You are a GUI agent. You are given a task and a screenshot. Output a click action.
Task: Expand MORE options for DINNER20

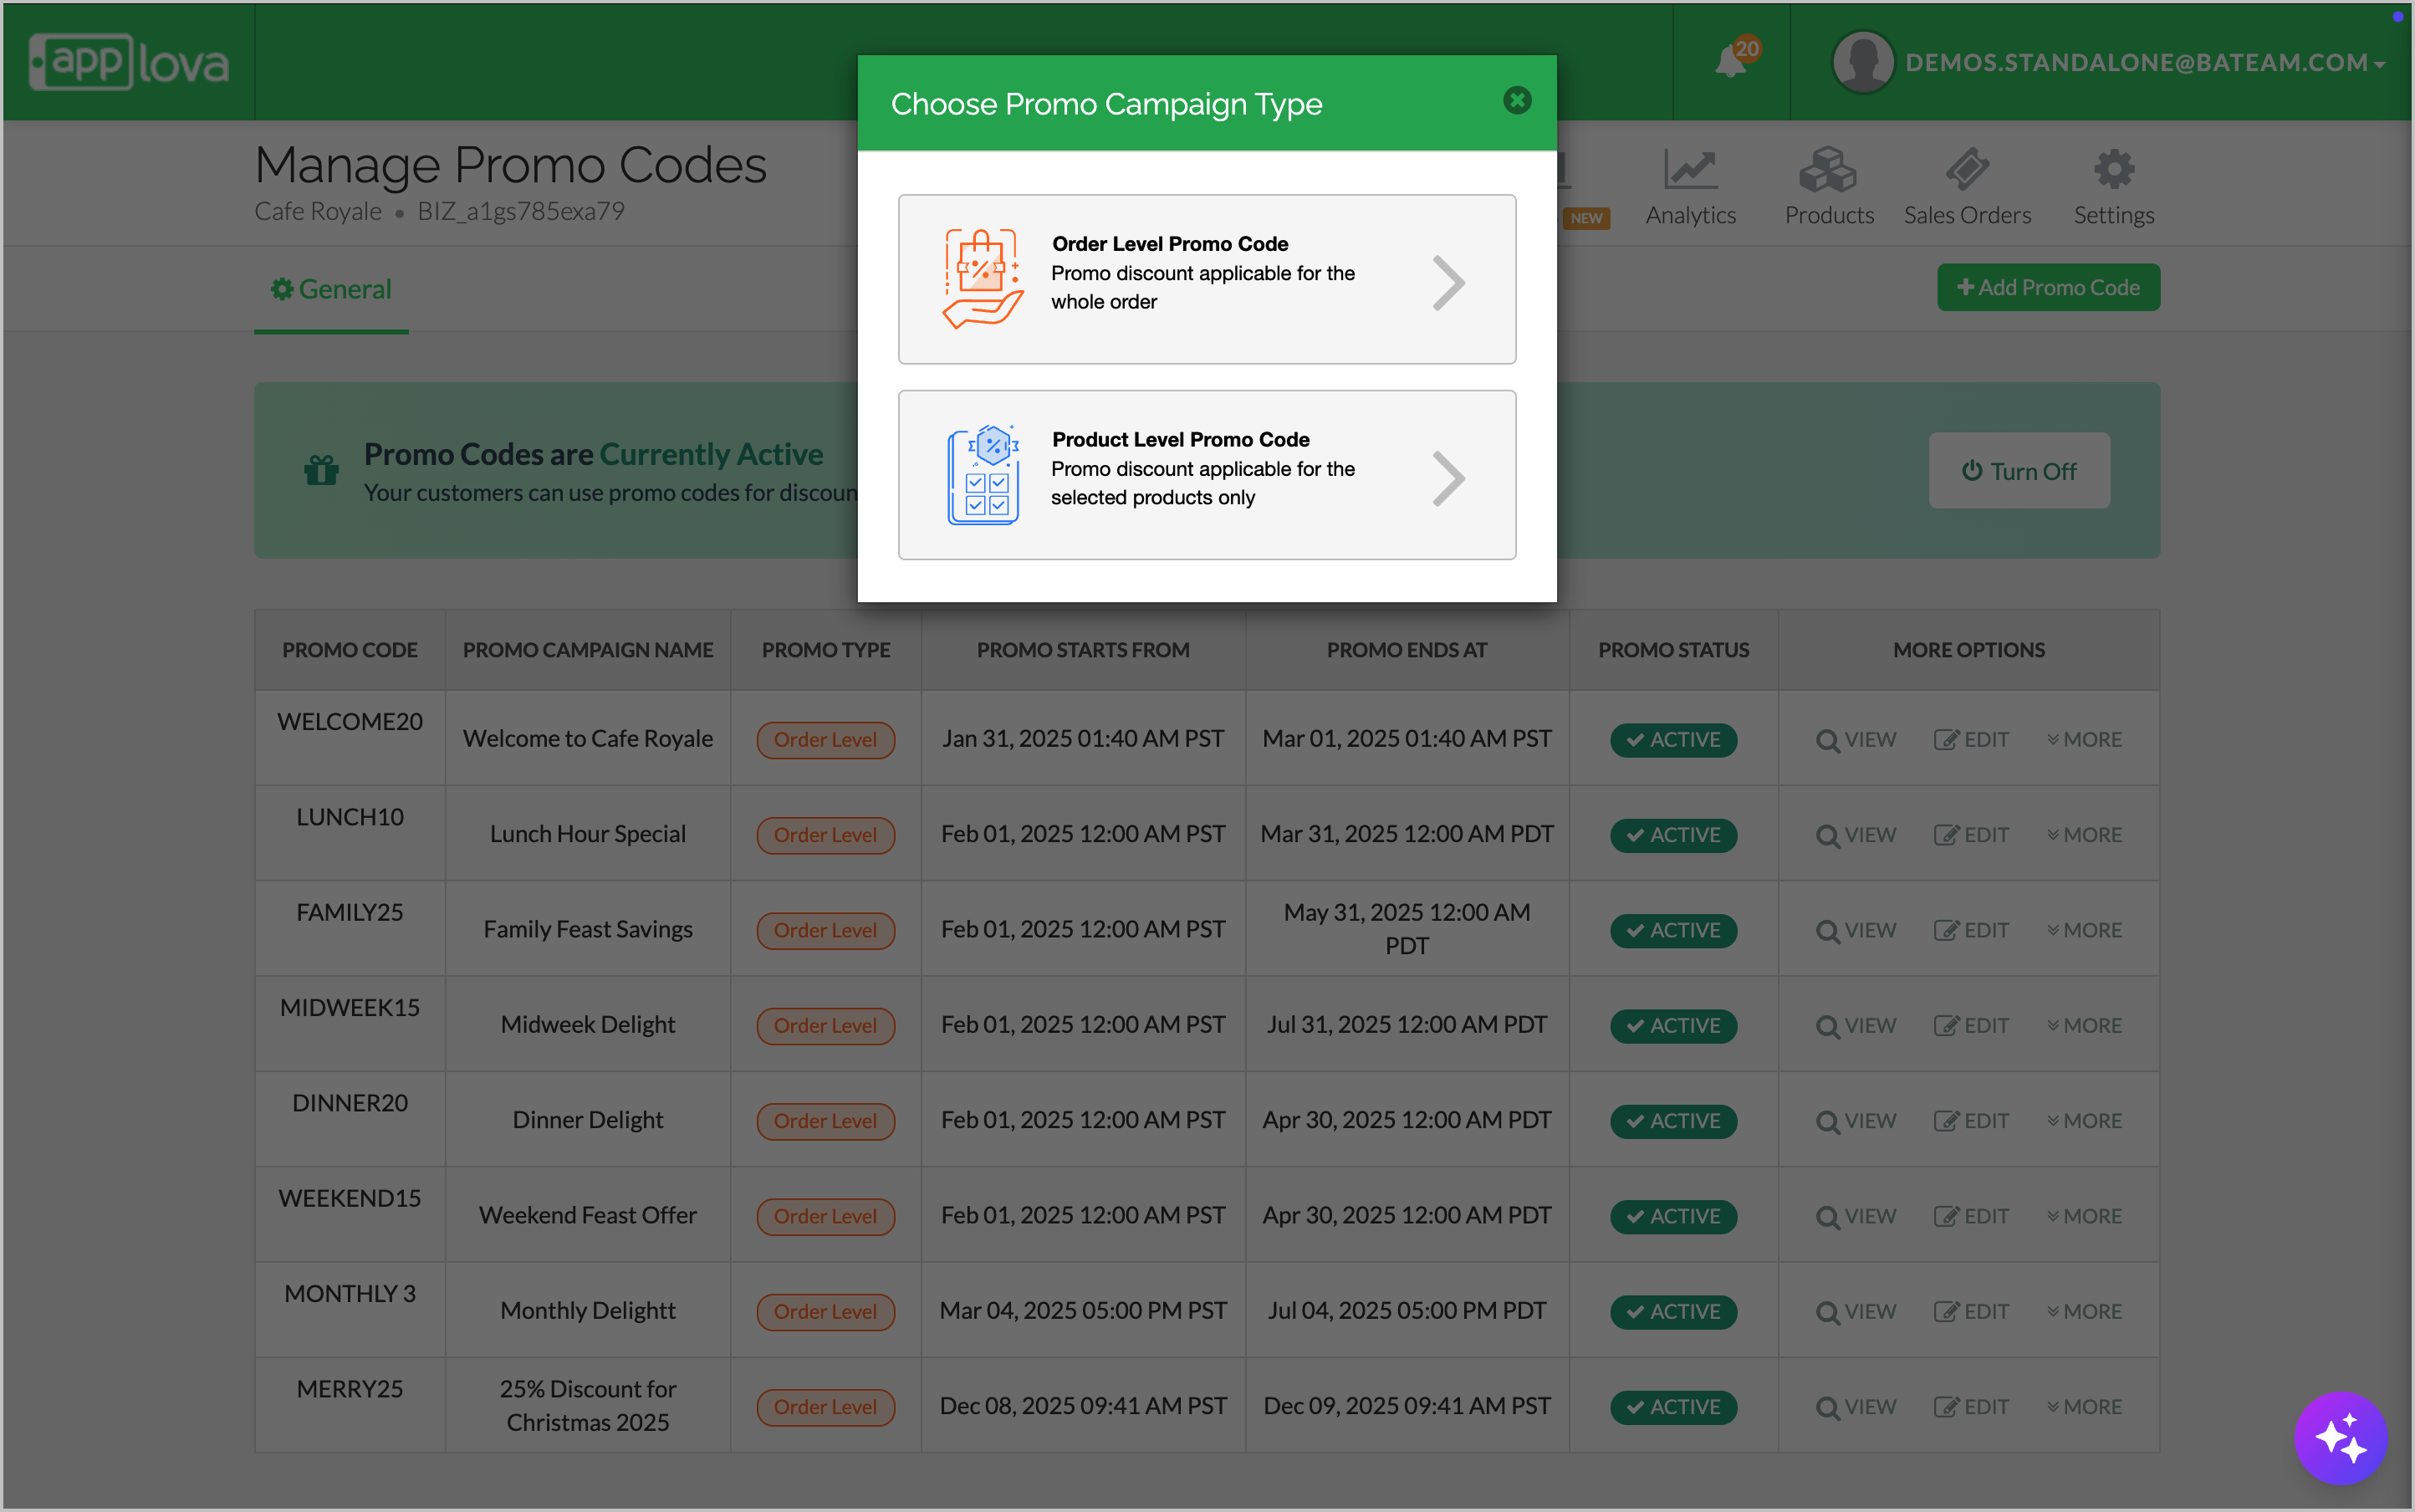[2084, 1121]
